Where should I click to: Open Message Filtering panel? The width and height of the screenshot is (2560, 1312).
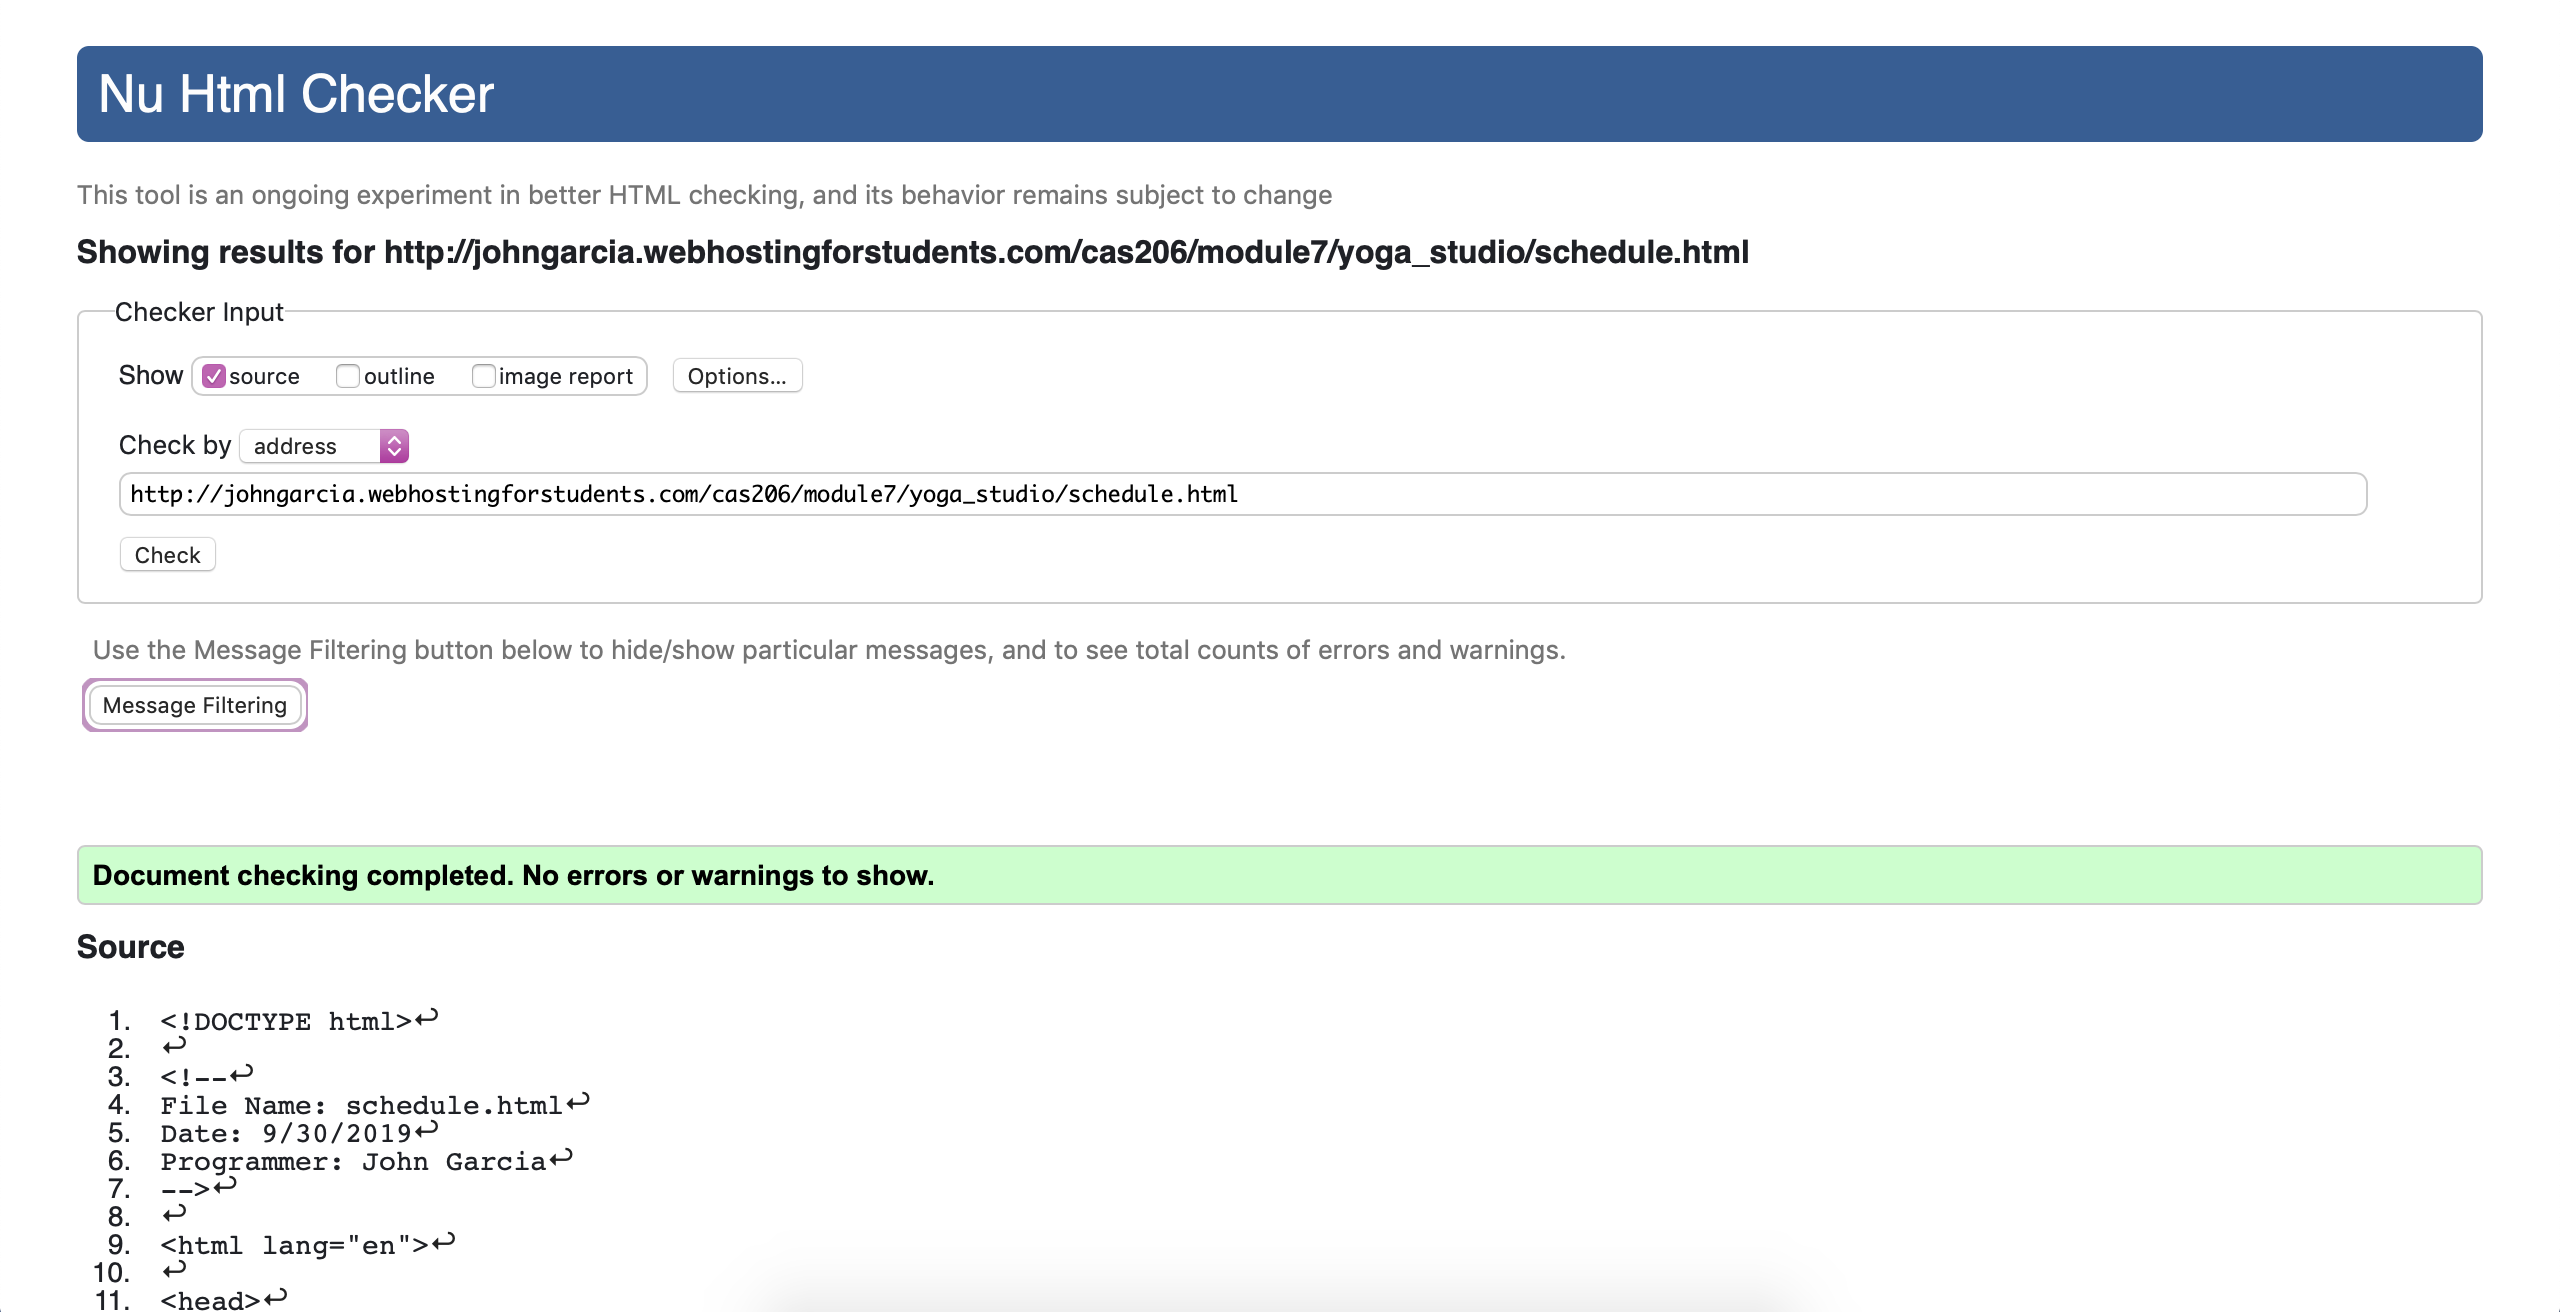click(x=195, y=705)
